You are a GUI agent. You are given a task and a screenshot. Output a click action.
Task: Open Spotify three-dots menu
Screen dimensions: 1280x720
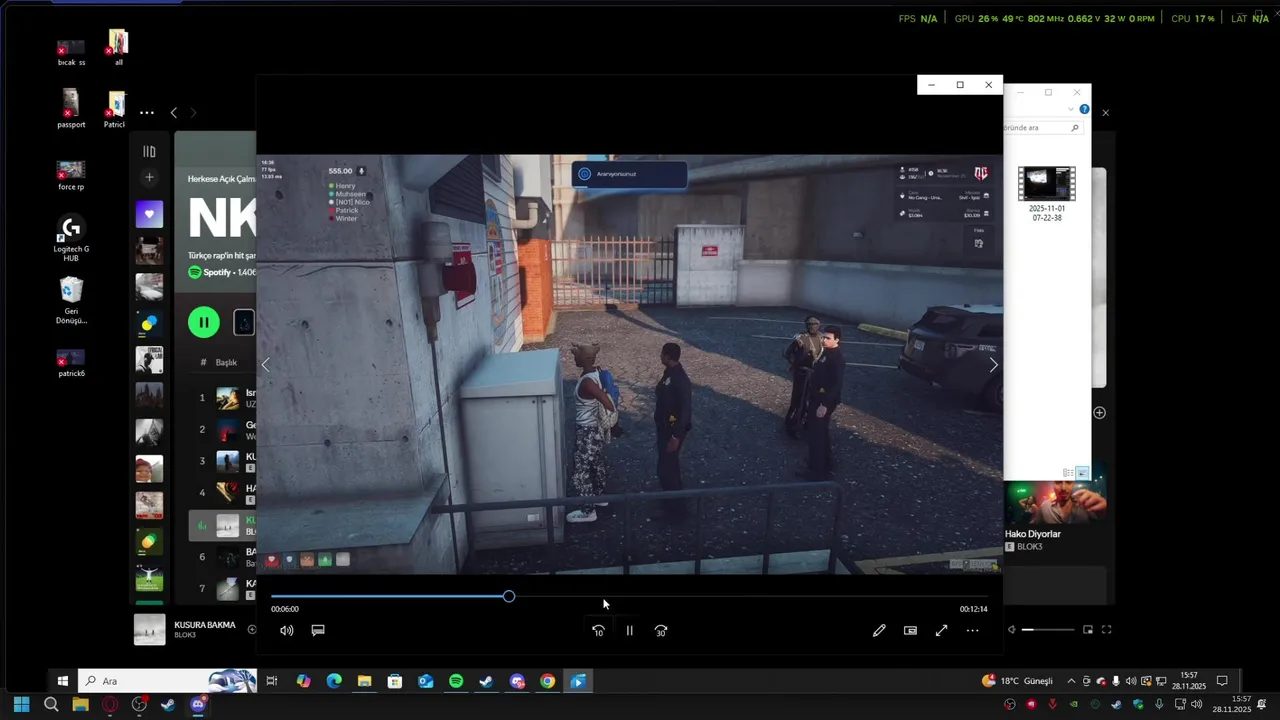coord(147,113)
